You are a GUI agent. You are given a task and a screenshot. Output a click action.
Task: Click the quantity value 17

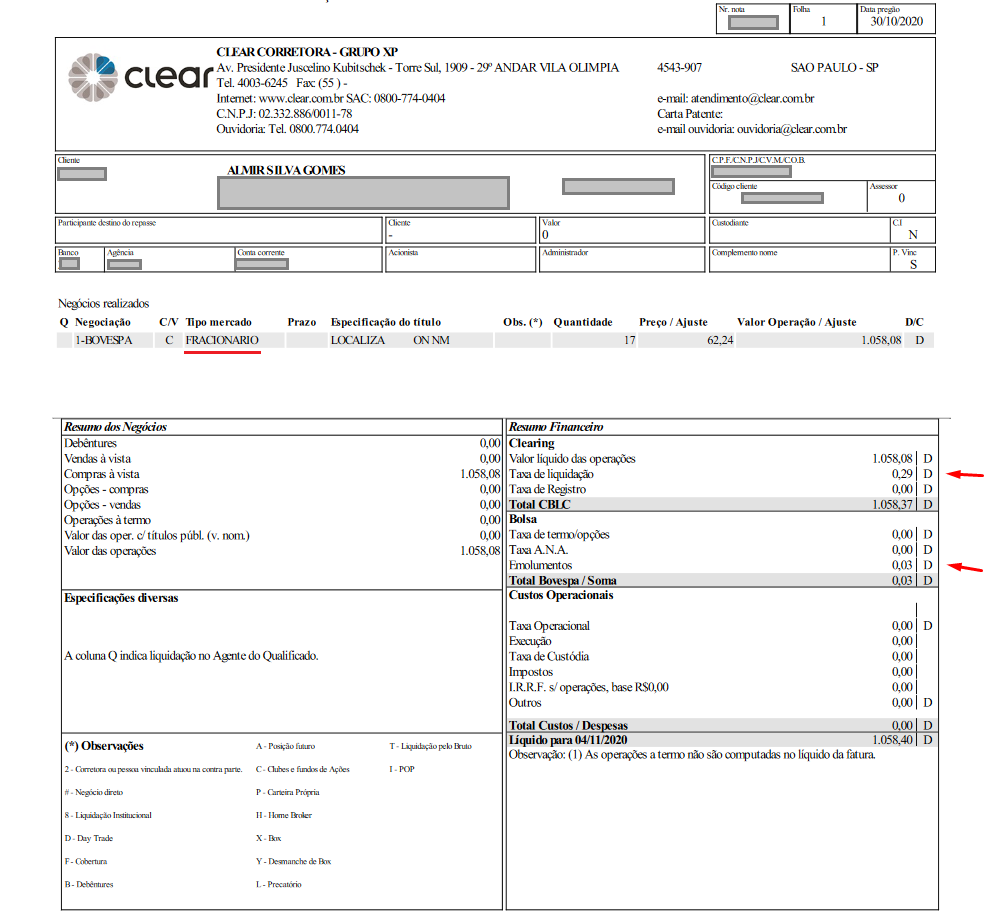pos(629,340)
